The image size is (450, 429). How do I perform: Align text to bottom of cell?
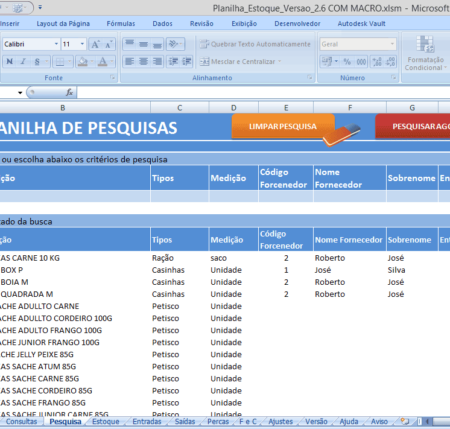[x=157, y=44]
